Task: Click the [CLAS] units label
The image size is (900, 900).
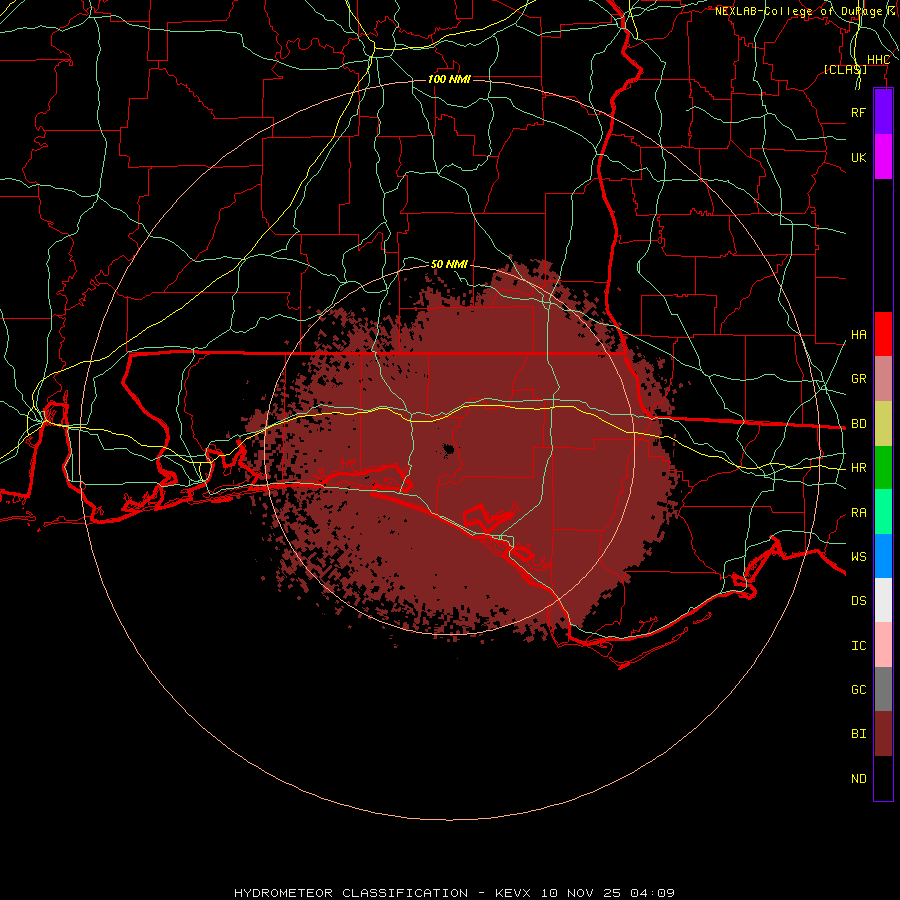Action: pyautogui.click(x=845, y=69)
